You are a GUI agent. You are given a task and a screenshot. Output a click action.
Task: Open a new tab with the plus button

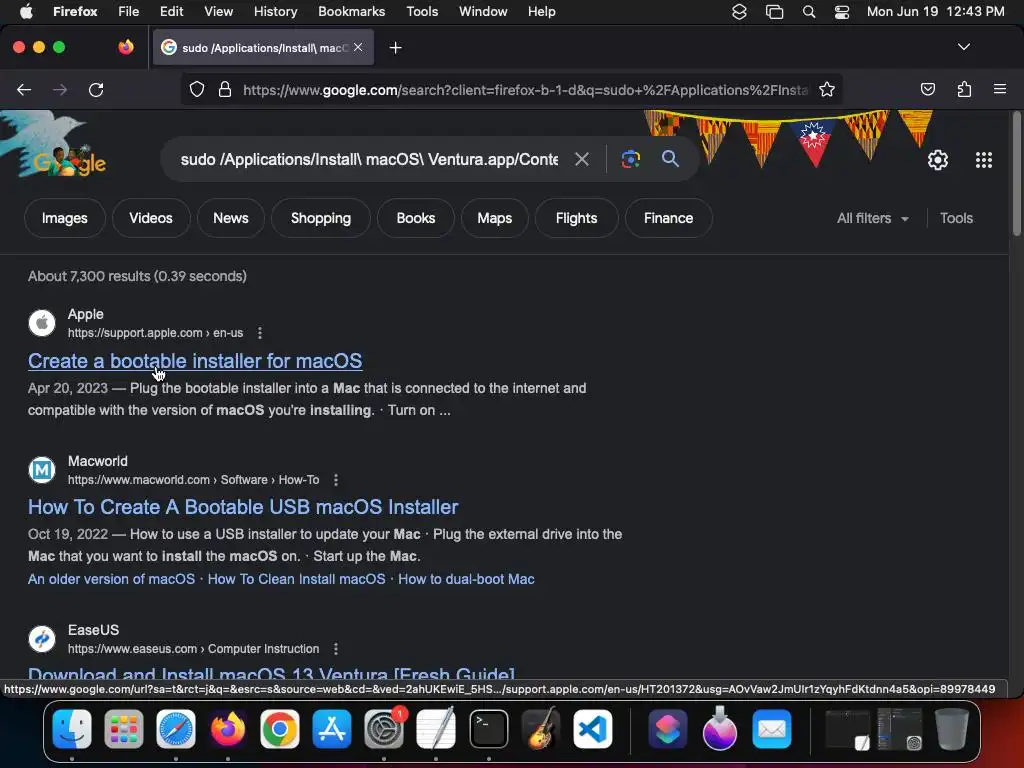coord(395,48)
